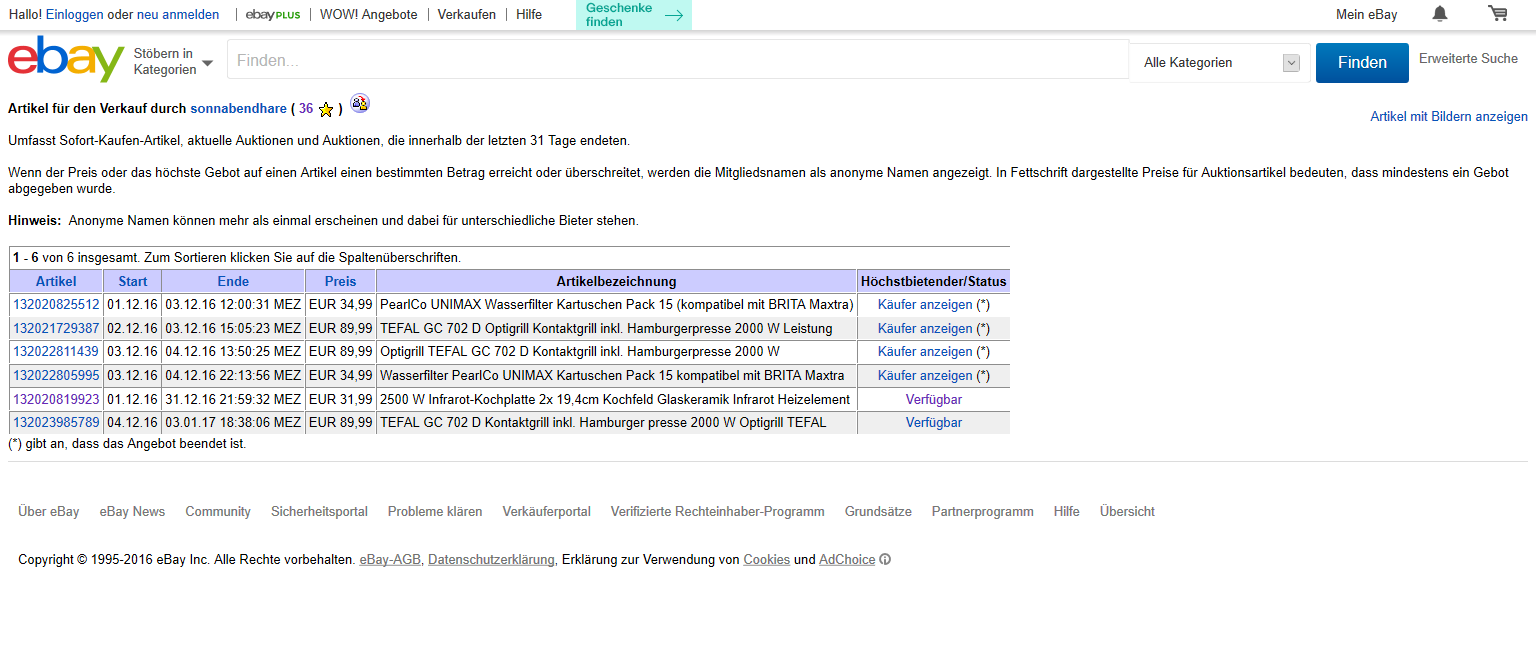
Task: Sort by the Ende column header
Action: pyautogui.click(x=233, y=281)
